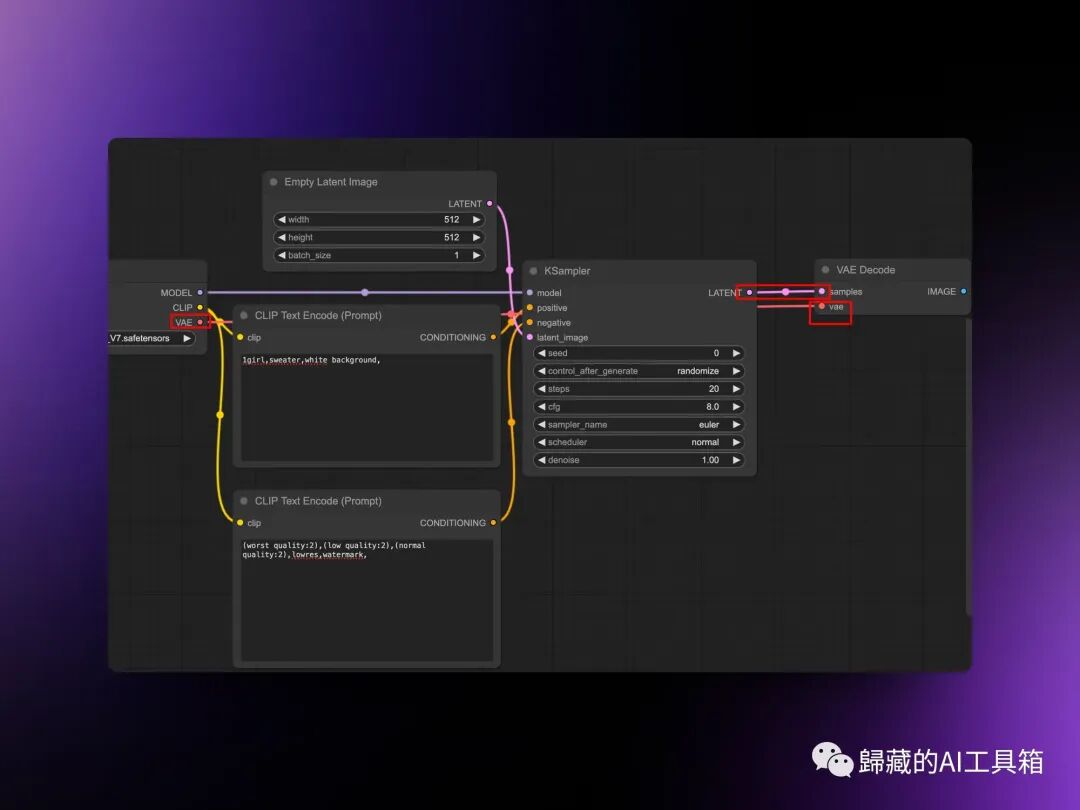Collapse the Empty Latent Image node dot
The width and height of the screenshot is (1080, 810).
pos(273,182)
